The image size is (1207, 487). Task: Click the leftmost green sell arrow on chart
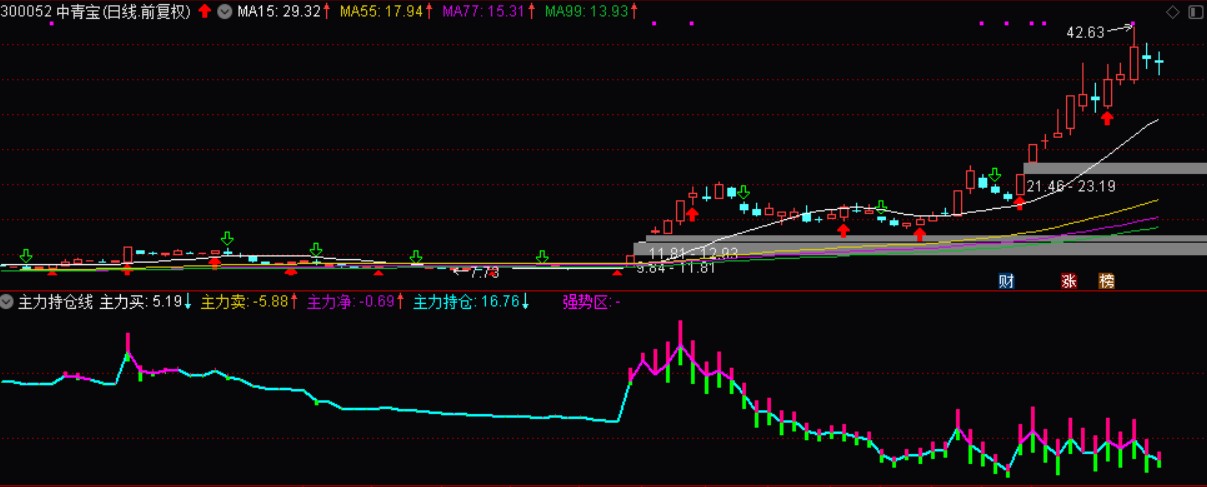[26, 257]
